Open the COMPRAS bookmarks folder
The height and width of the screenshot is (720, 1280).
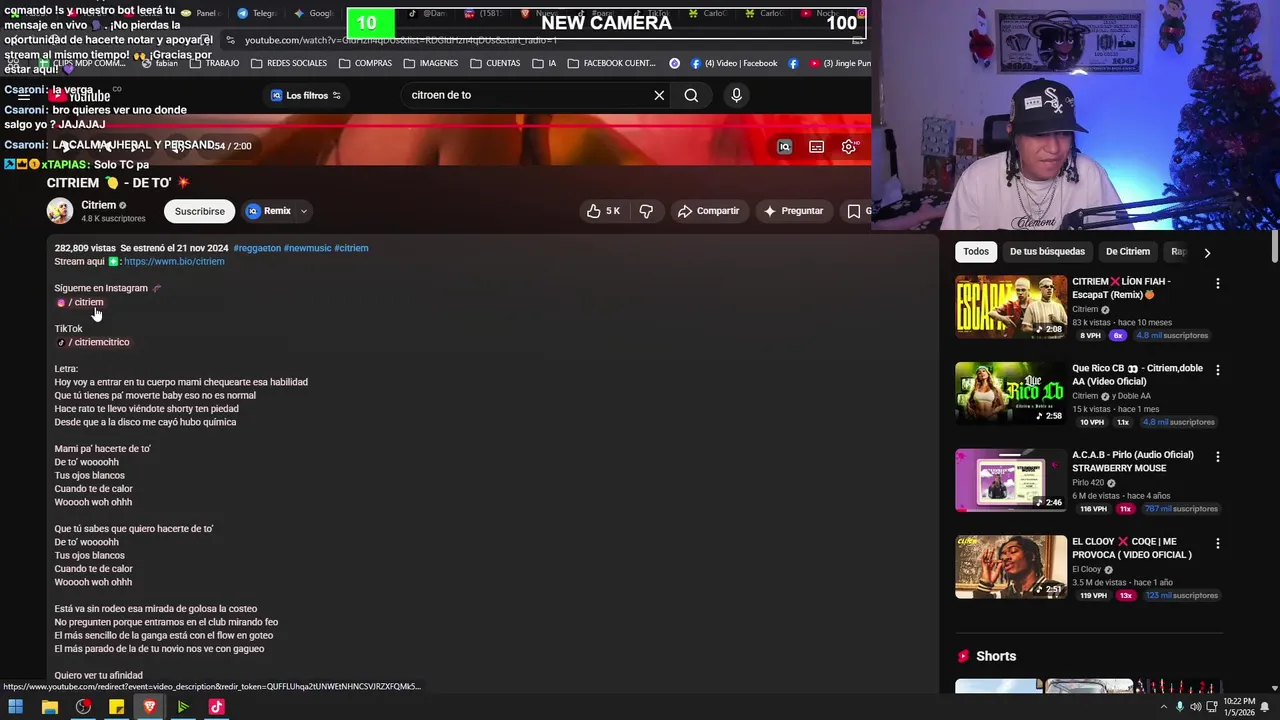(x=365, y=63)
